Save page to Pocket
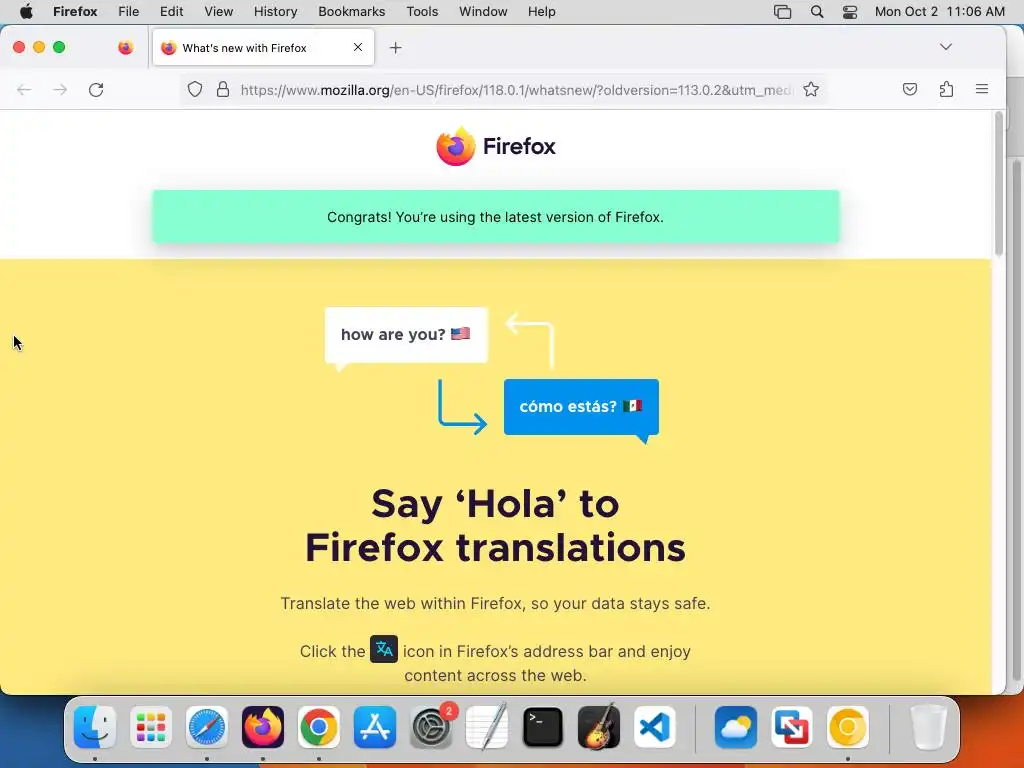 910,89
